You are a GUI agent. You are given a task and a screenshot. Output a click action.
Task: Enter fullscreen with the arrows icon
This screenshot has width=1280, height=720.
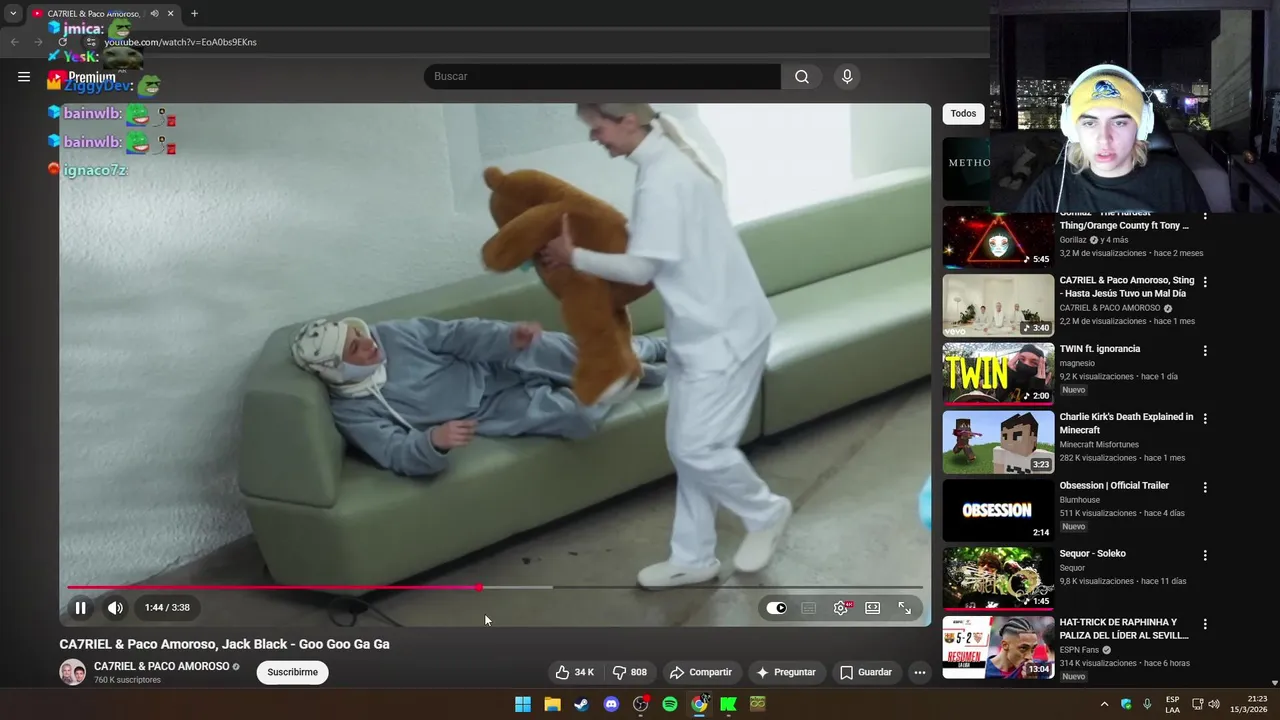[x=904, y=608]
